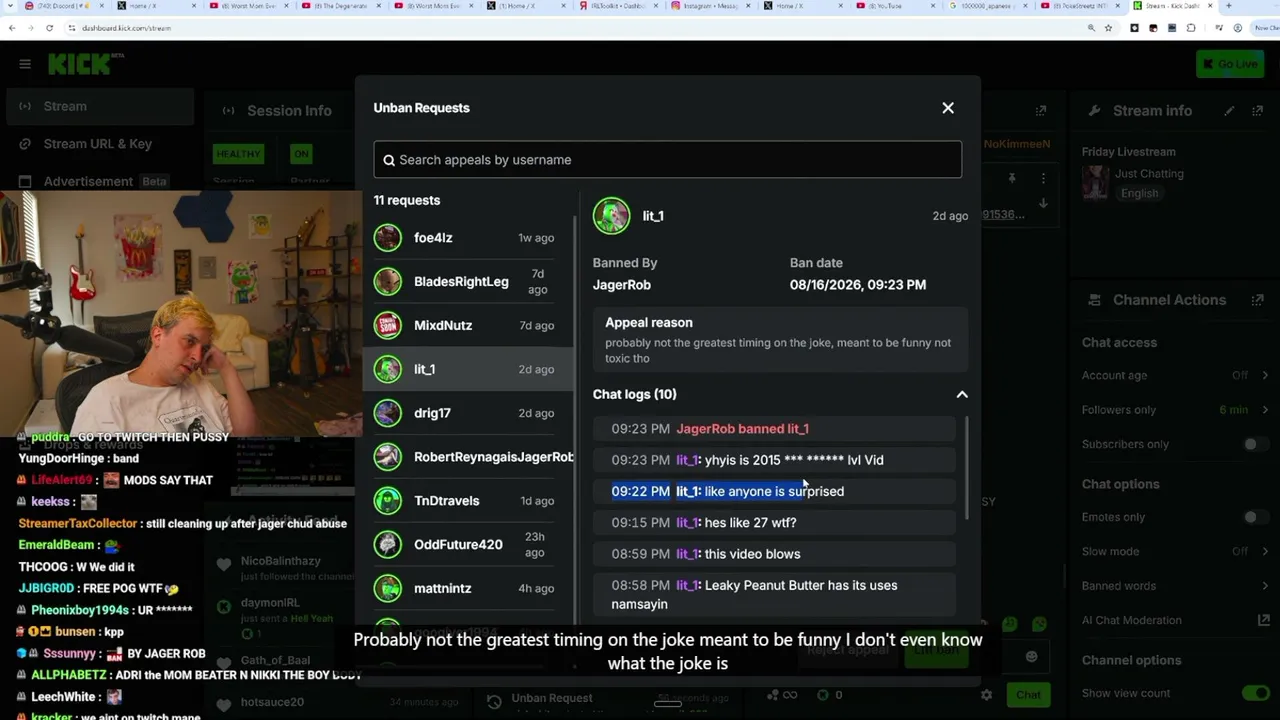Click the large lit_1 avatar in appeal details
Screen dimensions: 1280x720
click(611, 216)
